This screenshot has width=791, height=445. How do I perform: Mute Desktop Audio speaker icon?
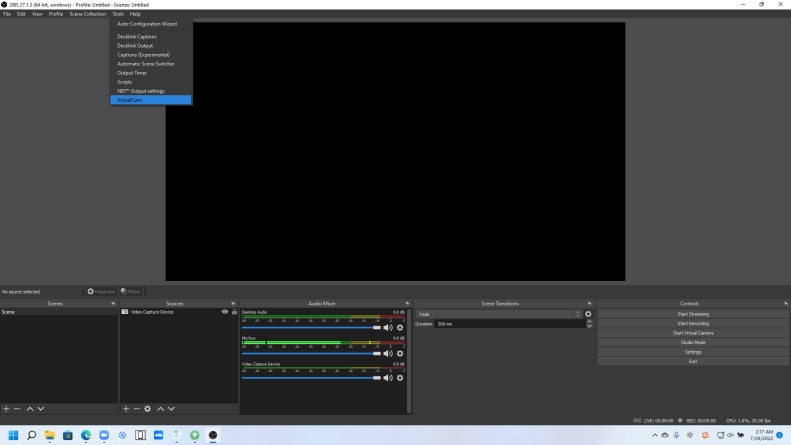[x=388, y=328]
